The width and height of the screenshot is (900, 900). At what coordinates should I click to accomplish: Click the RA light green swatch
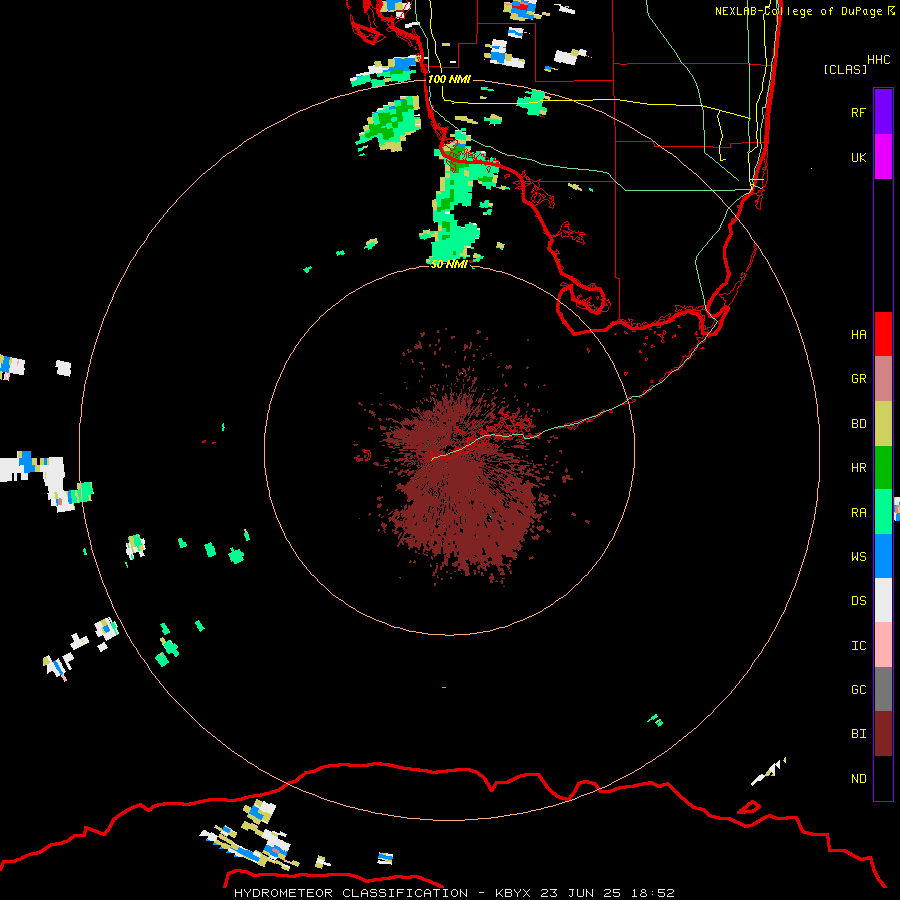(883, 512)
